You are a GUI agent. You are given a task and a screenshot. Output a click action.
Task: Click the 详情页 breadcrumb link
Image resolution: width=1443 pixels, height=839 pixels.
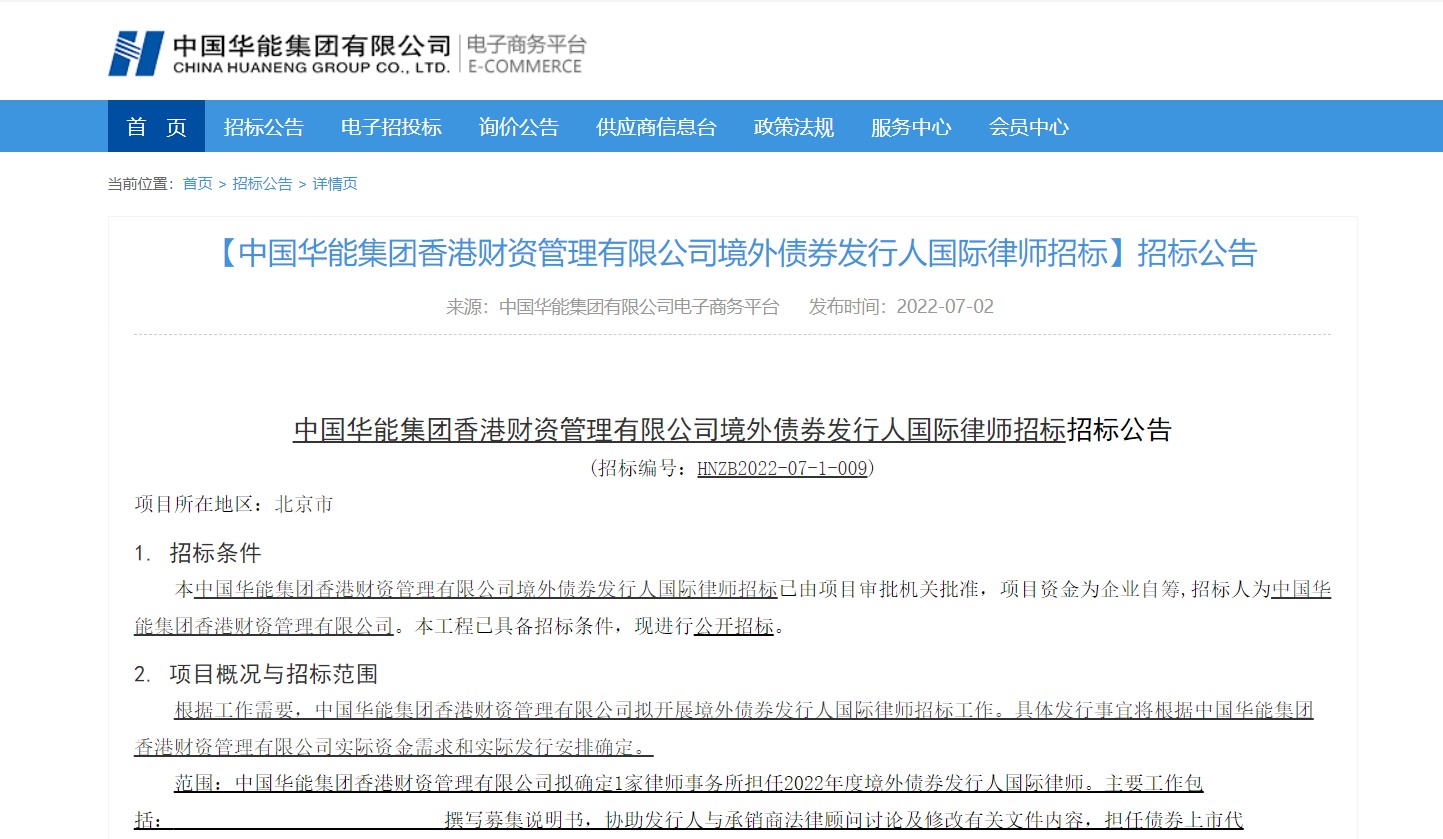pos(335,184)
